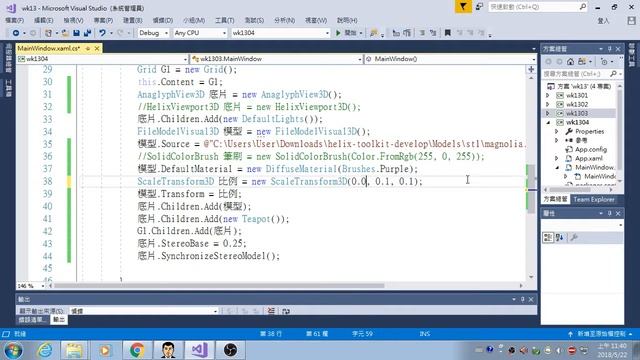
Task: Close the MainWindow.xaml.cs tab
Action: pos(97,48)
